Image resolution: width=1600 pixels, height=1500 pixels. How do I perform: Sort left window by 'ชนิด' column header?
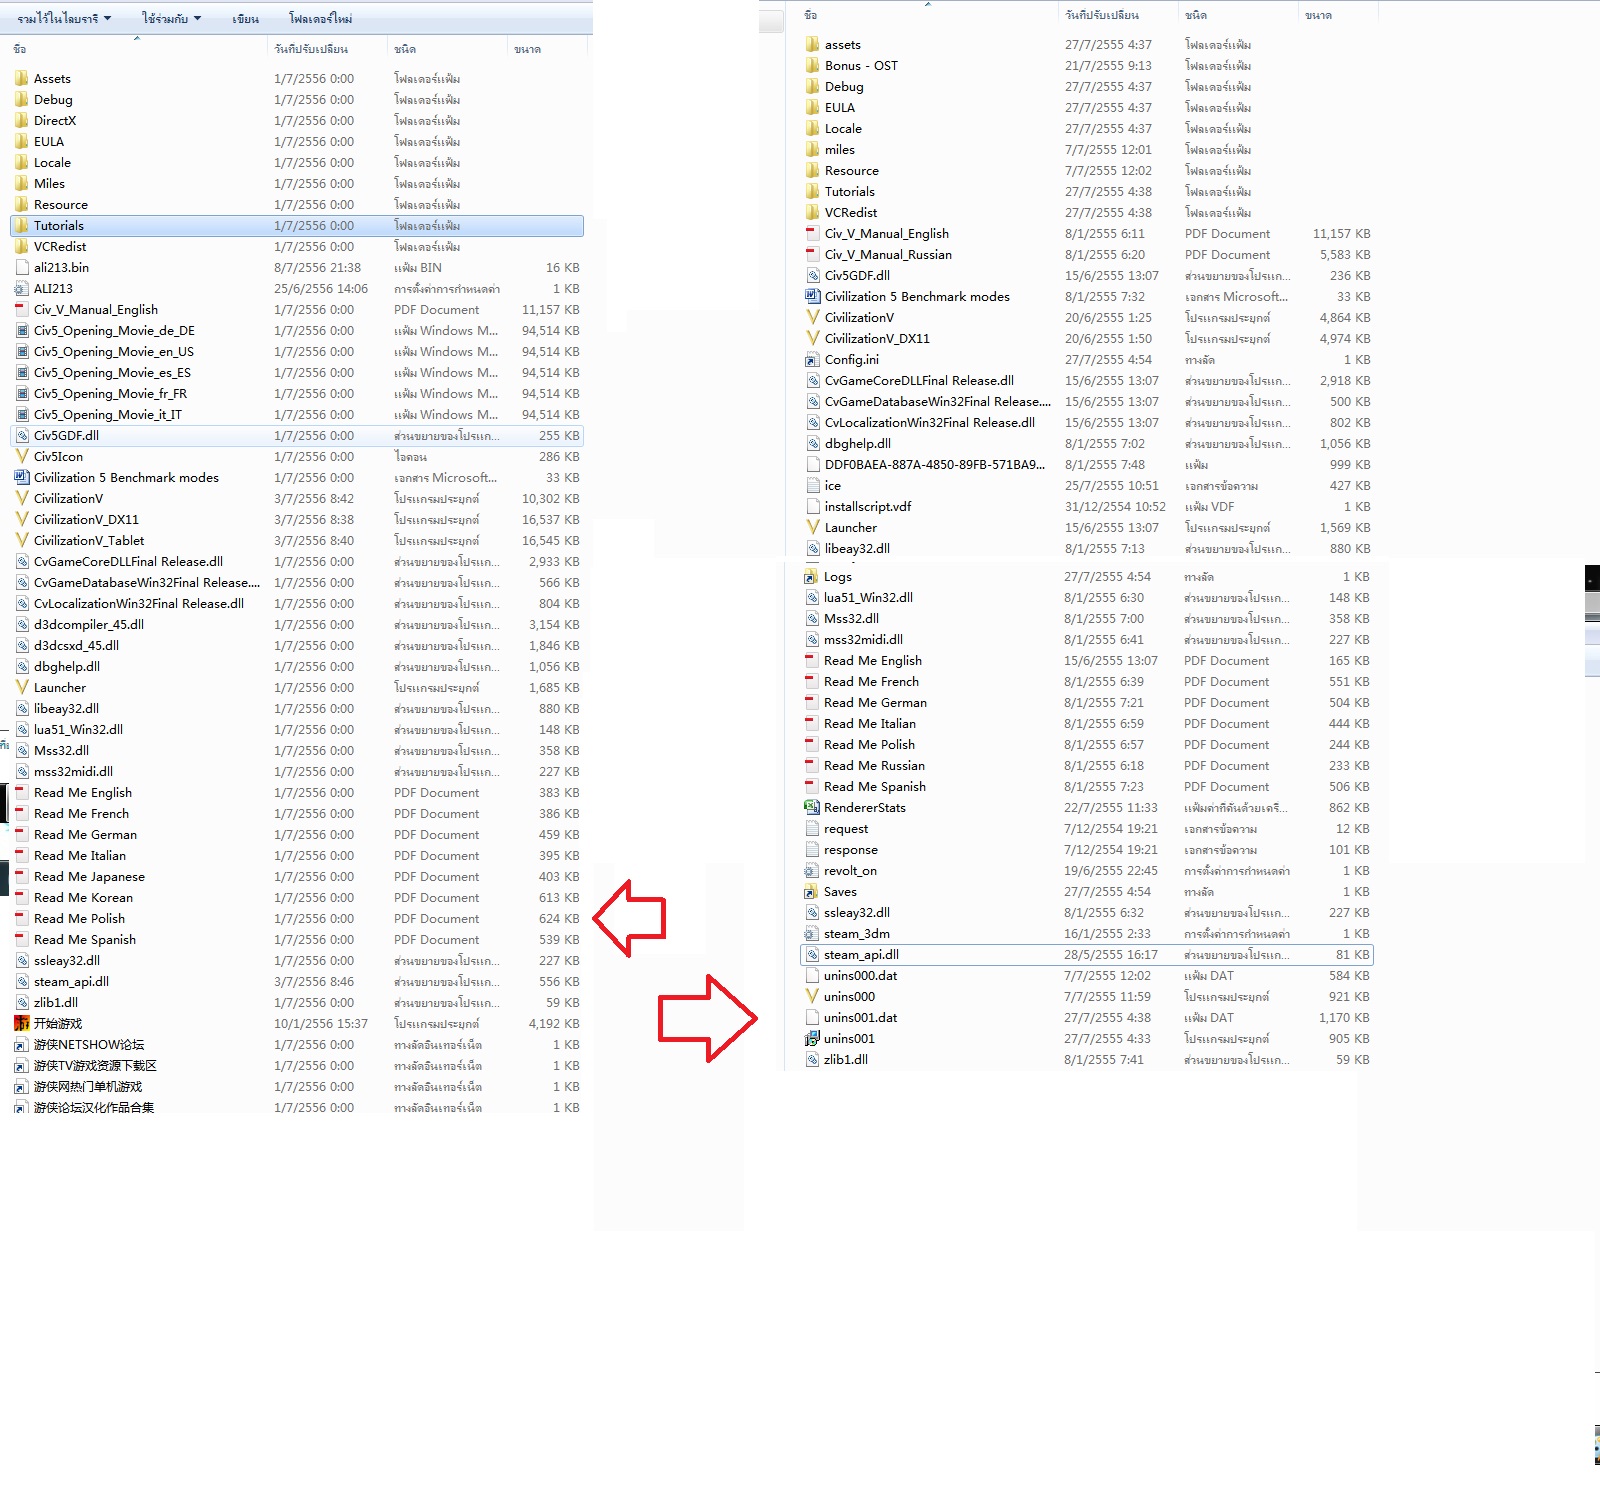tap(447, 49)
